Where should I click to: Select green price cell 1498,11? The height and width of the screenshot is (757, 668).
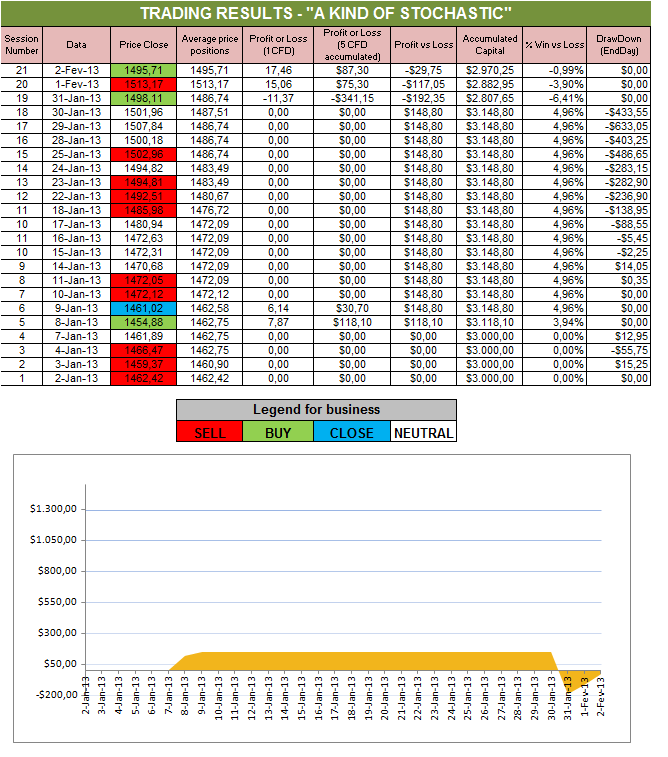[x=144, y=98]
